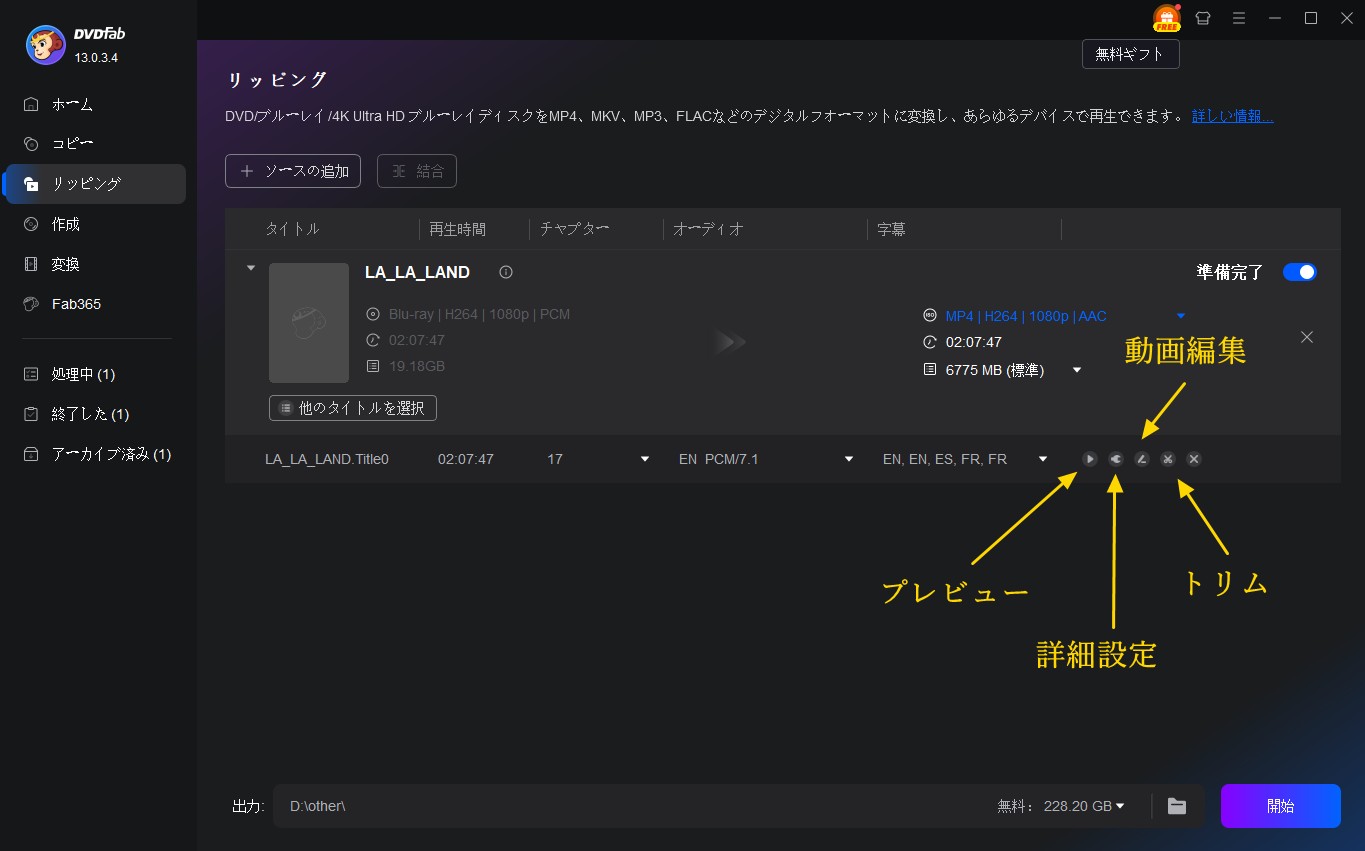This screenshot has height=851, width=1365.
Task: Show info icon next to LA_LA_LAND
Action: [x=506, y=272]
